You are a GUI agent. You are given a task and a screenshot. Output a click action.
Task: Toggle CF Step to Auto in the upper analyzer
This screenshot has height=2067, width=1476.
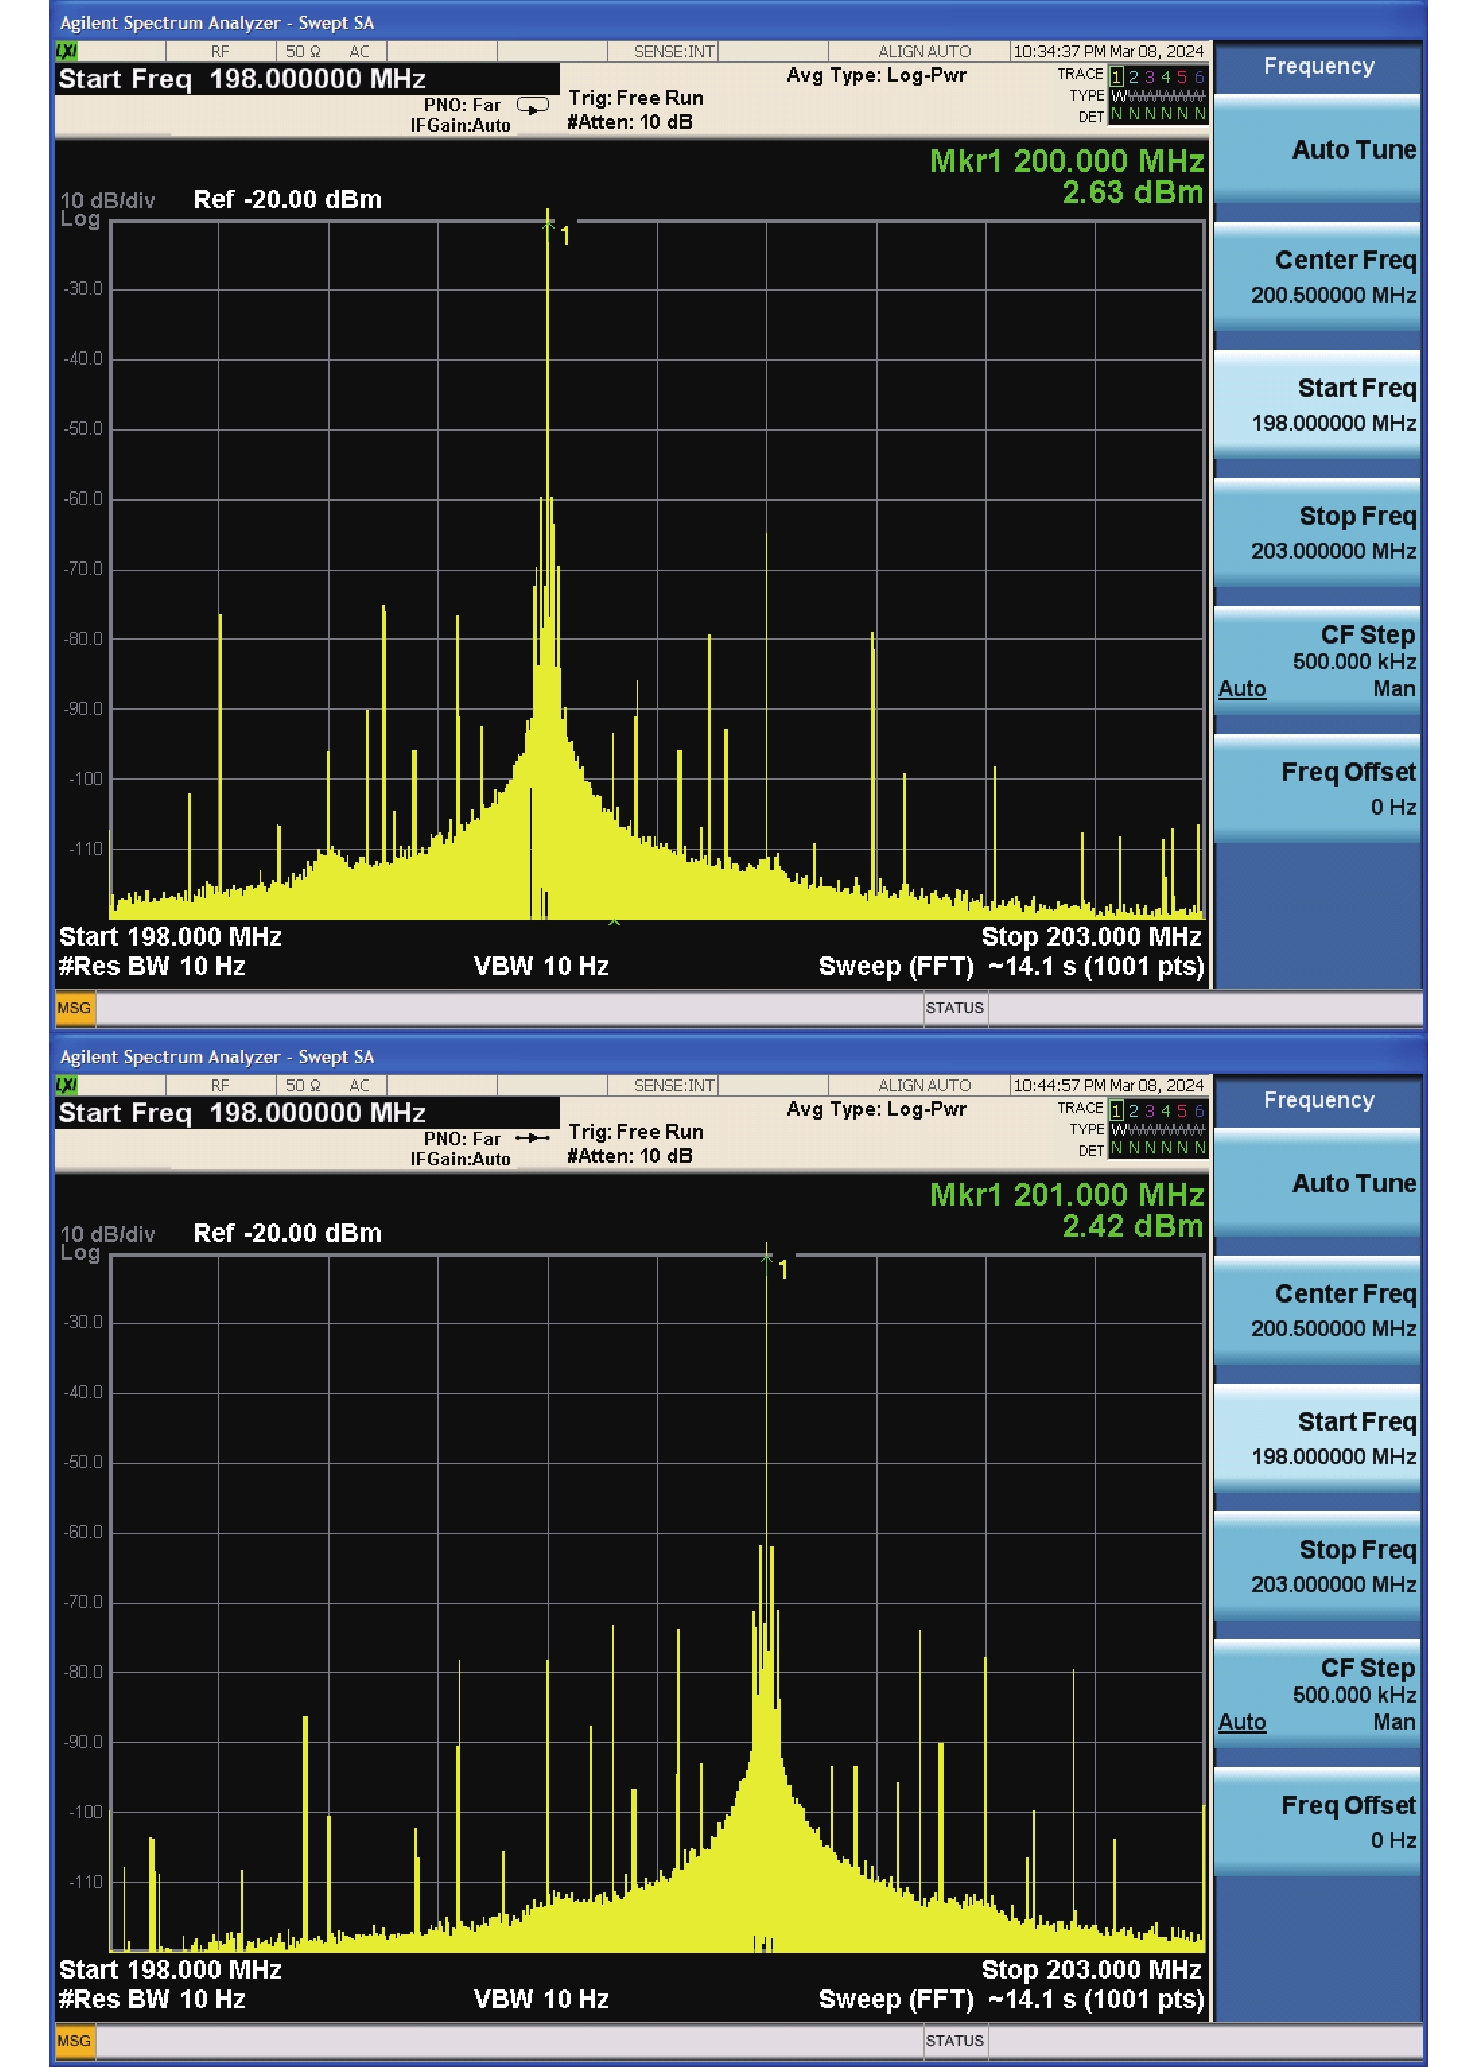pyautogui.click(x=1242, y=689)
